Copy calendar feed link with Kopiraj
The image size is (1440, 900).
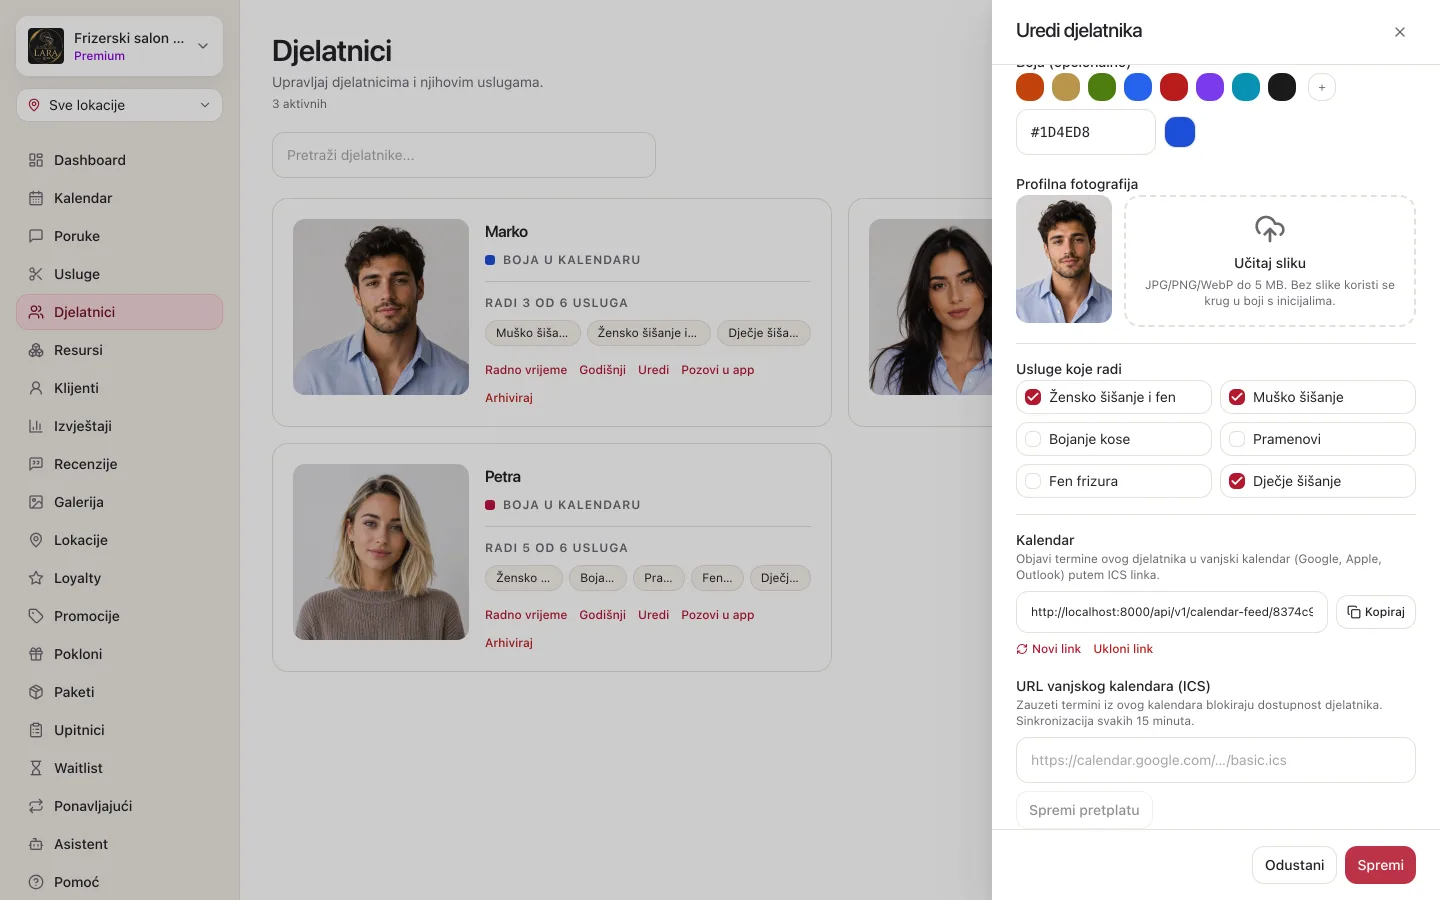pyautogui.click(x=1376, y=612)
